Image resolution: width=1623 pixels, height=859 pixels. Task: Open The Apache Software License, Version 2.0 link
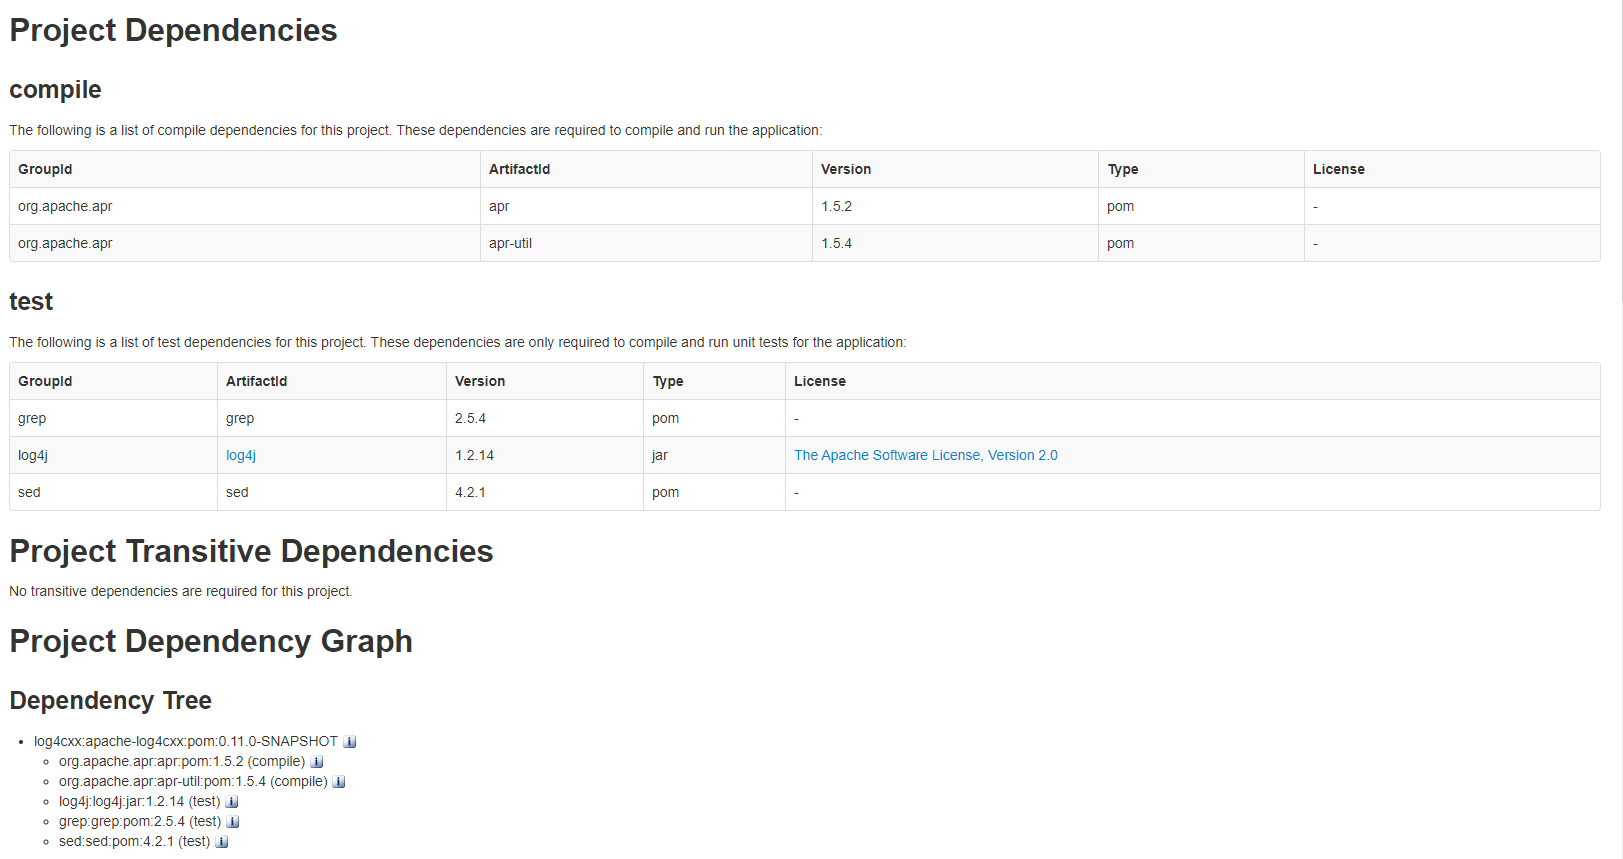pyautogui.click(x=926, y=455)
